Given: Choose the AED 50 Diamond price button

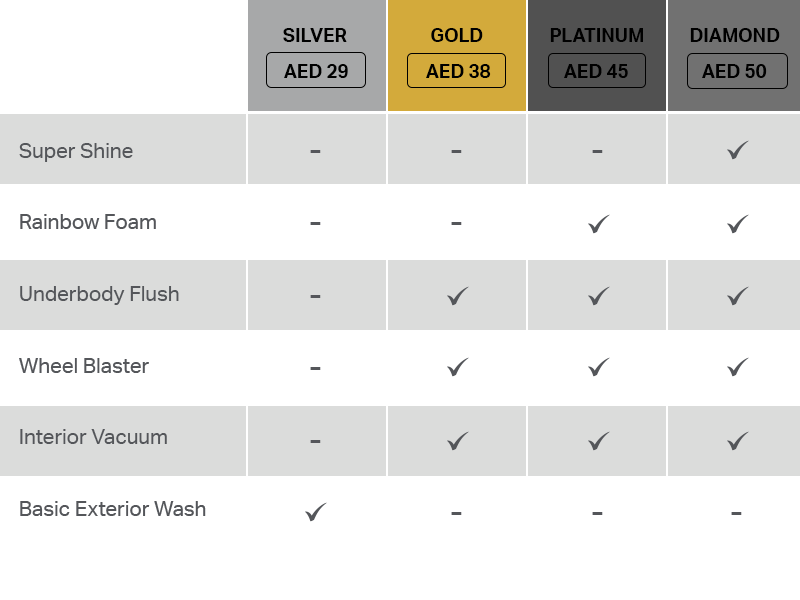Looking at the screenshot, I should pos(737,71).
